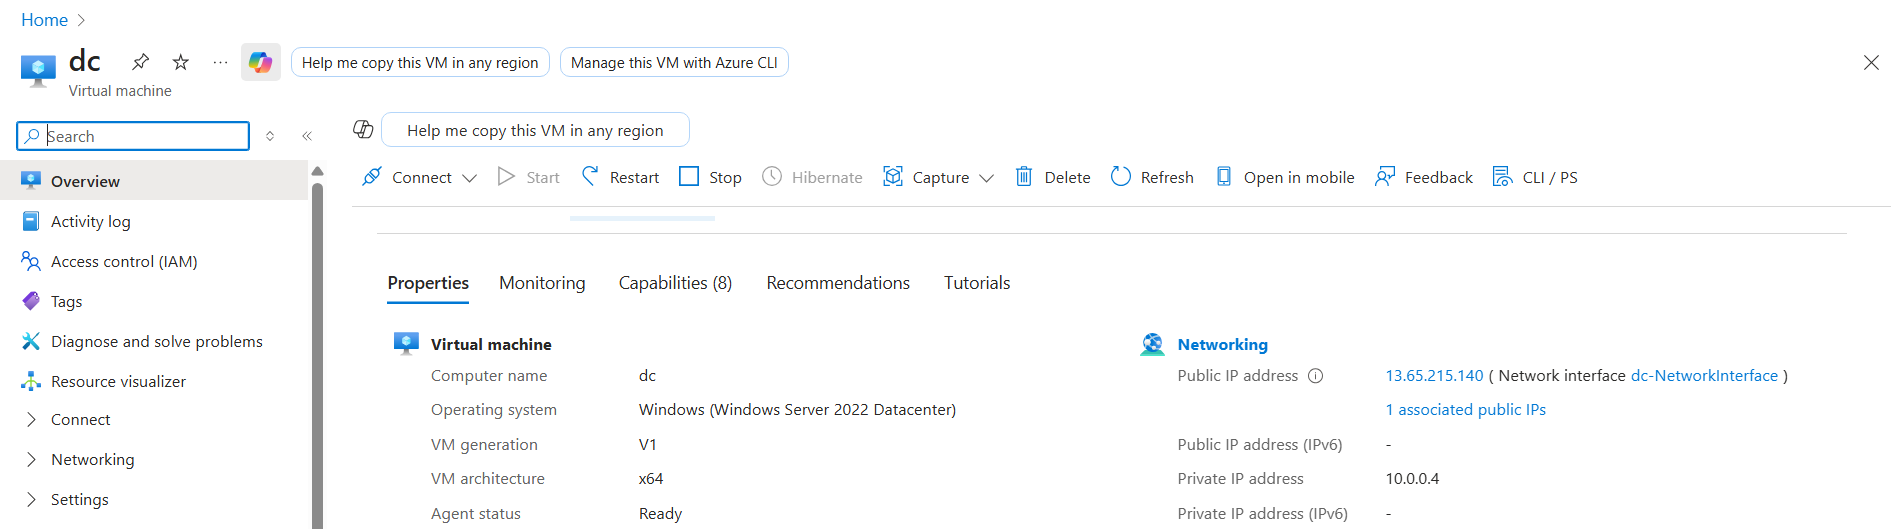Pin the dc virtual machine to dashboard
This screenshot has height=529, width=1891.
(141, 62)
